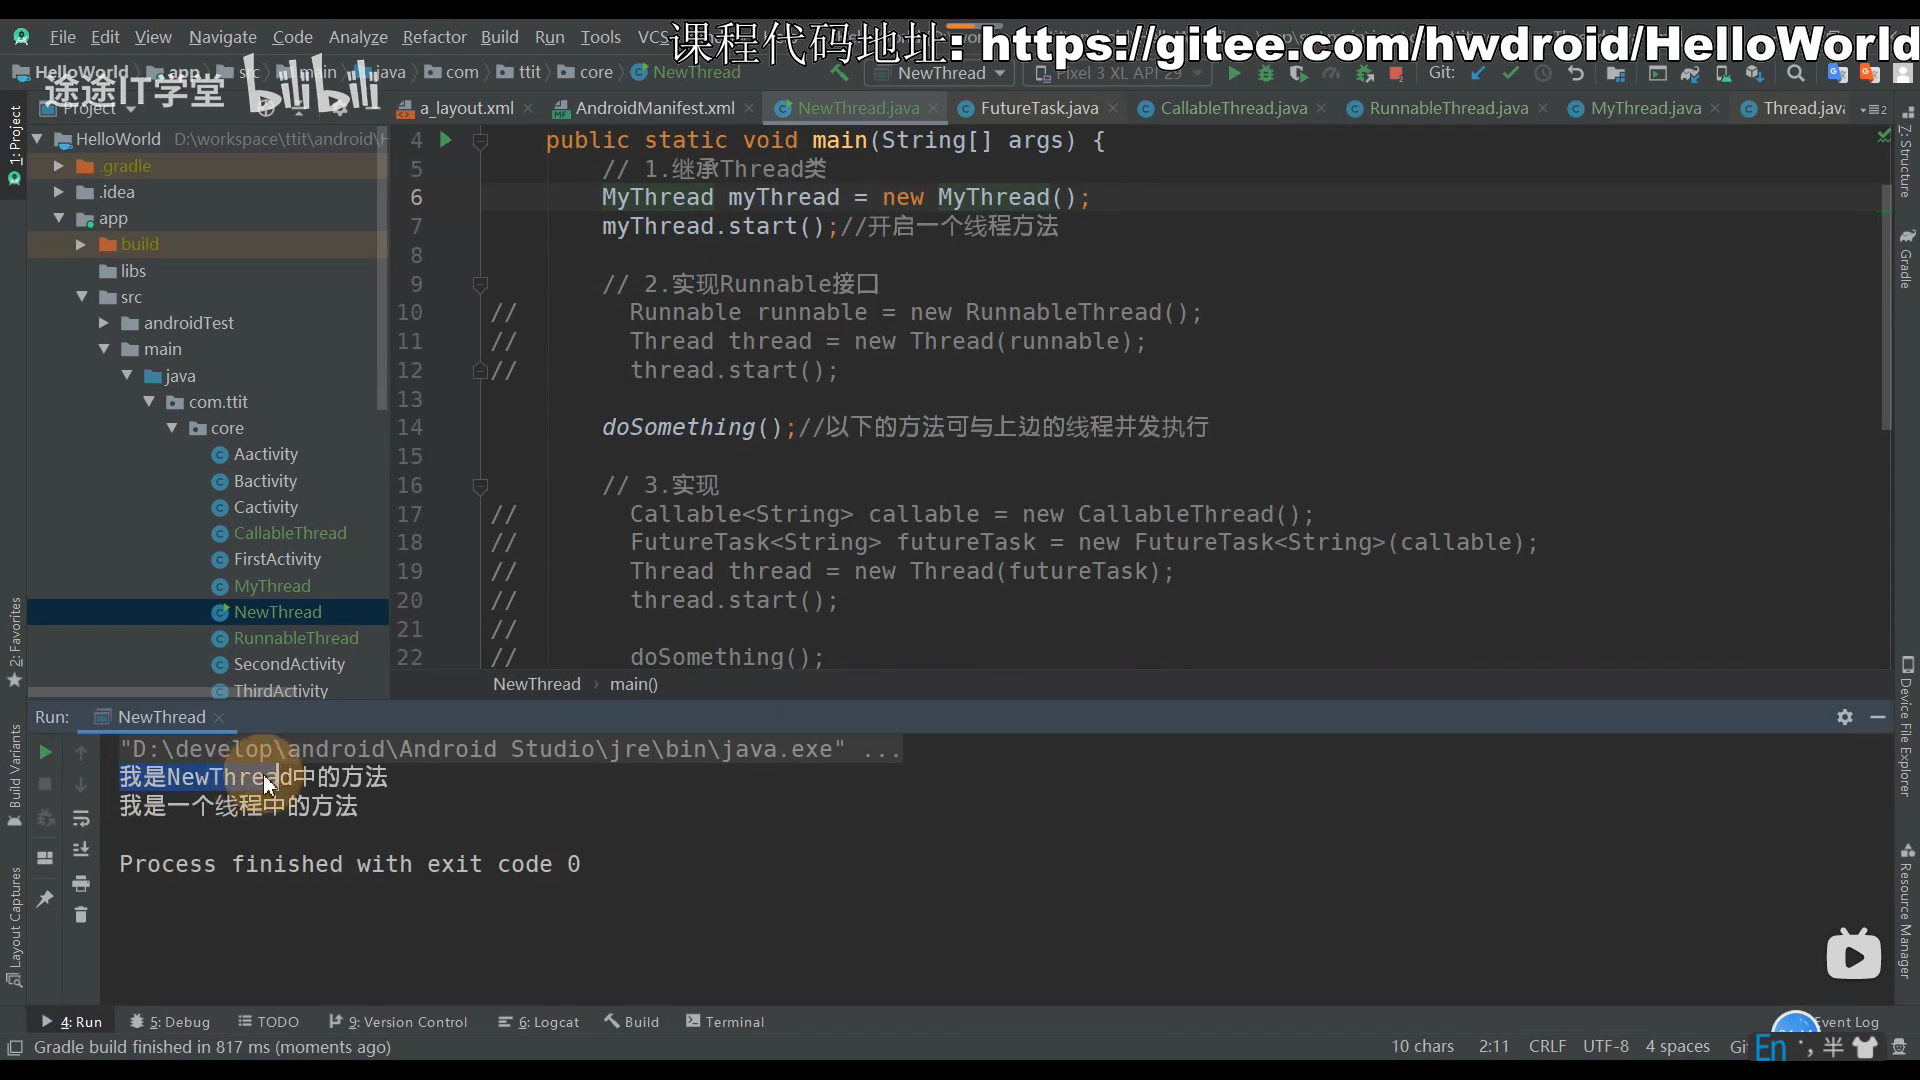Collapse the com.ttit package node
The width and height of the screenshot is (1920, 1080).
point(149,402)
